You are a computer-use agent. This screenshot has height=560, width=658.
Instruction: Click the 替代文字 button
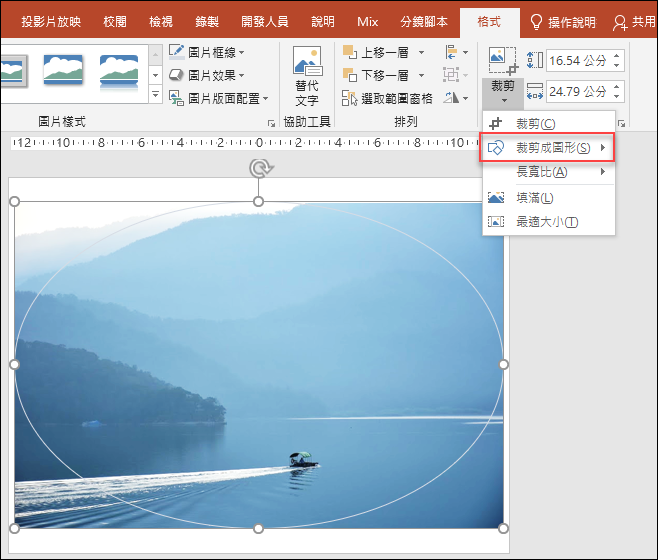(307, 76)
